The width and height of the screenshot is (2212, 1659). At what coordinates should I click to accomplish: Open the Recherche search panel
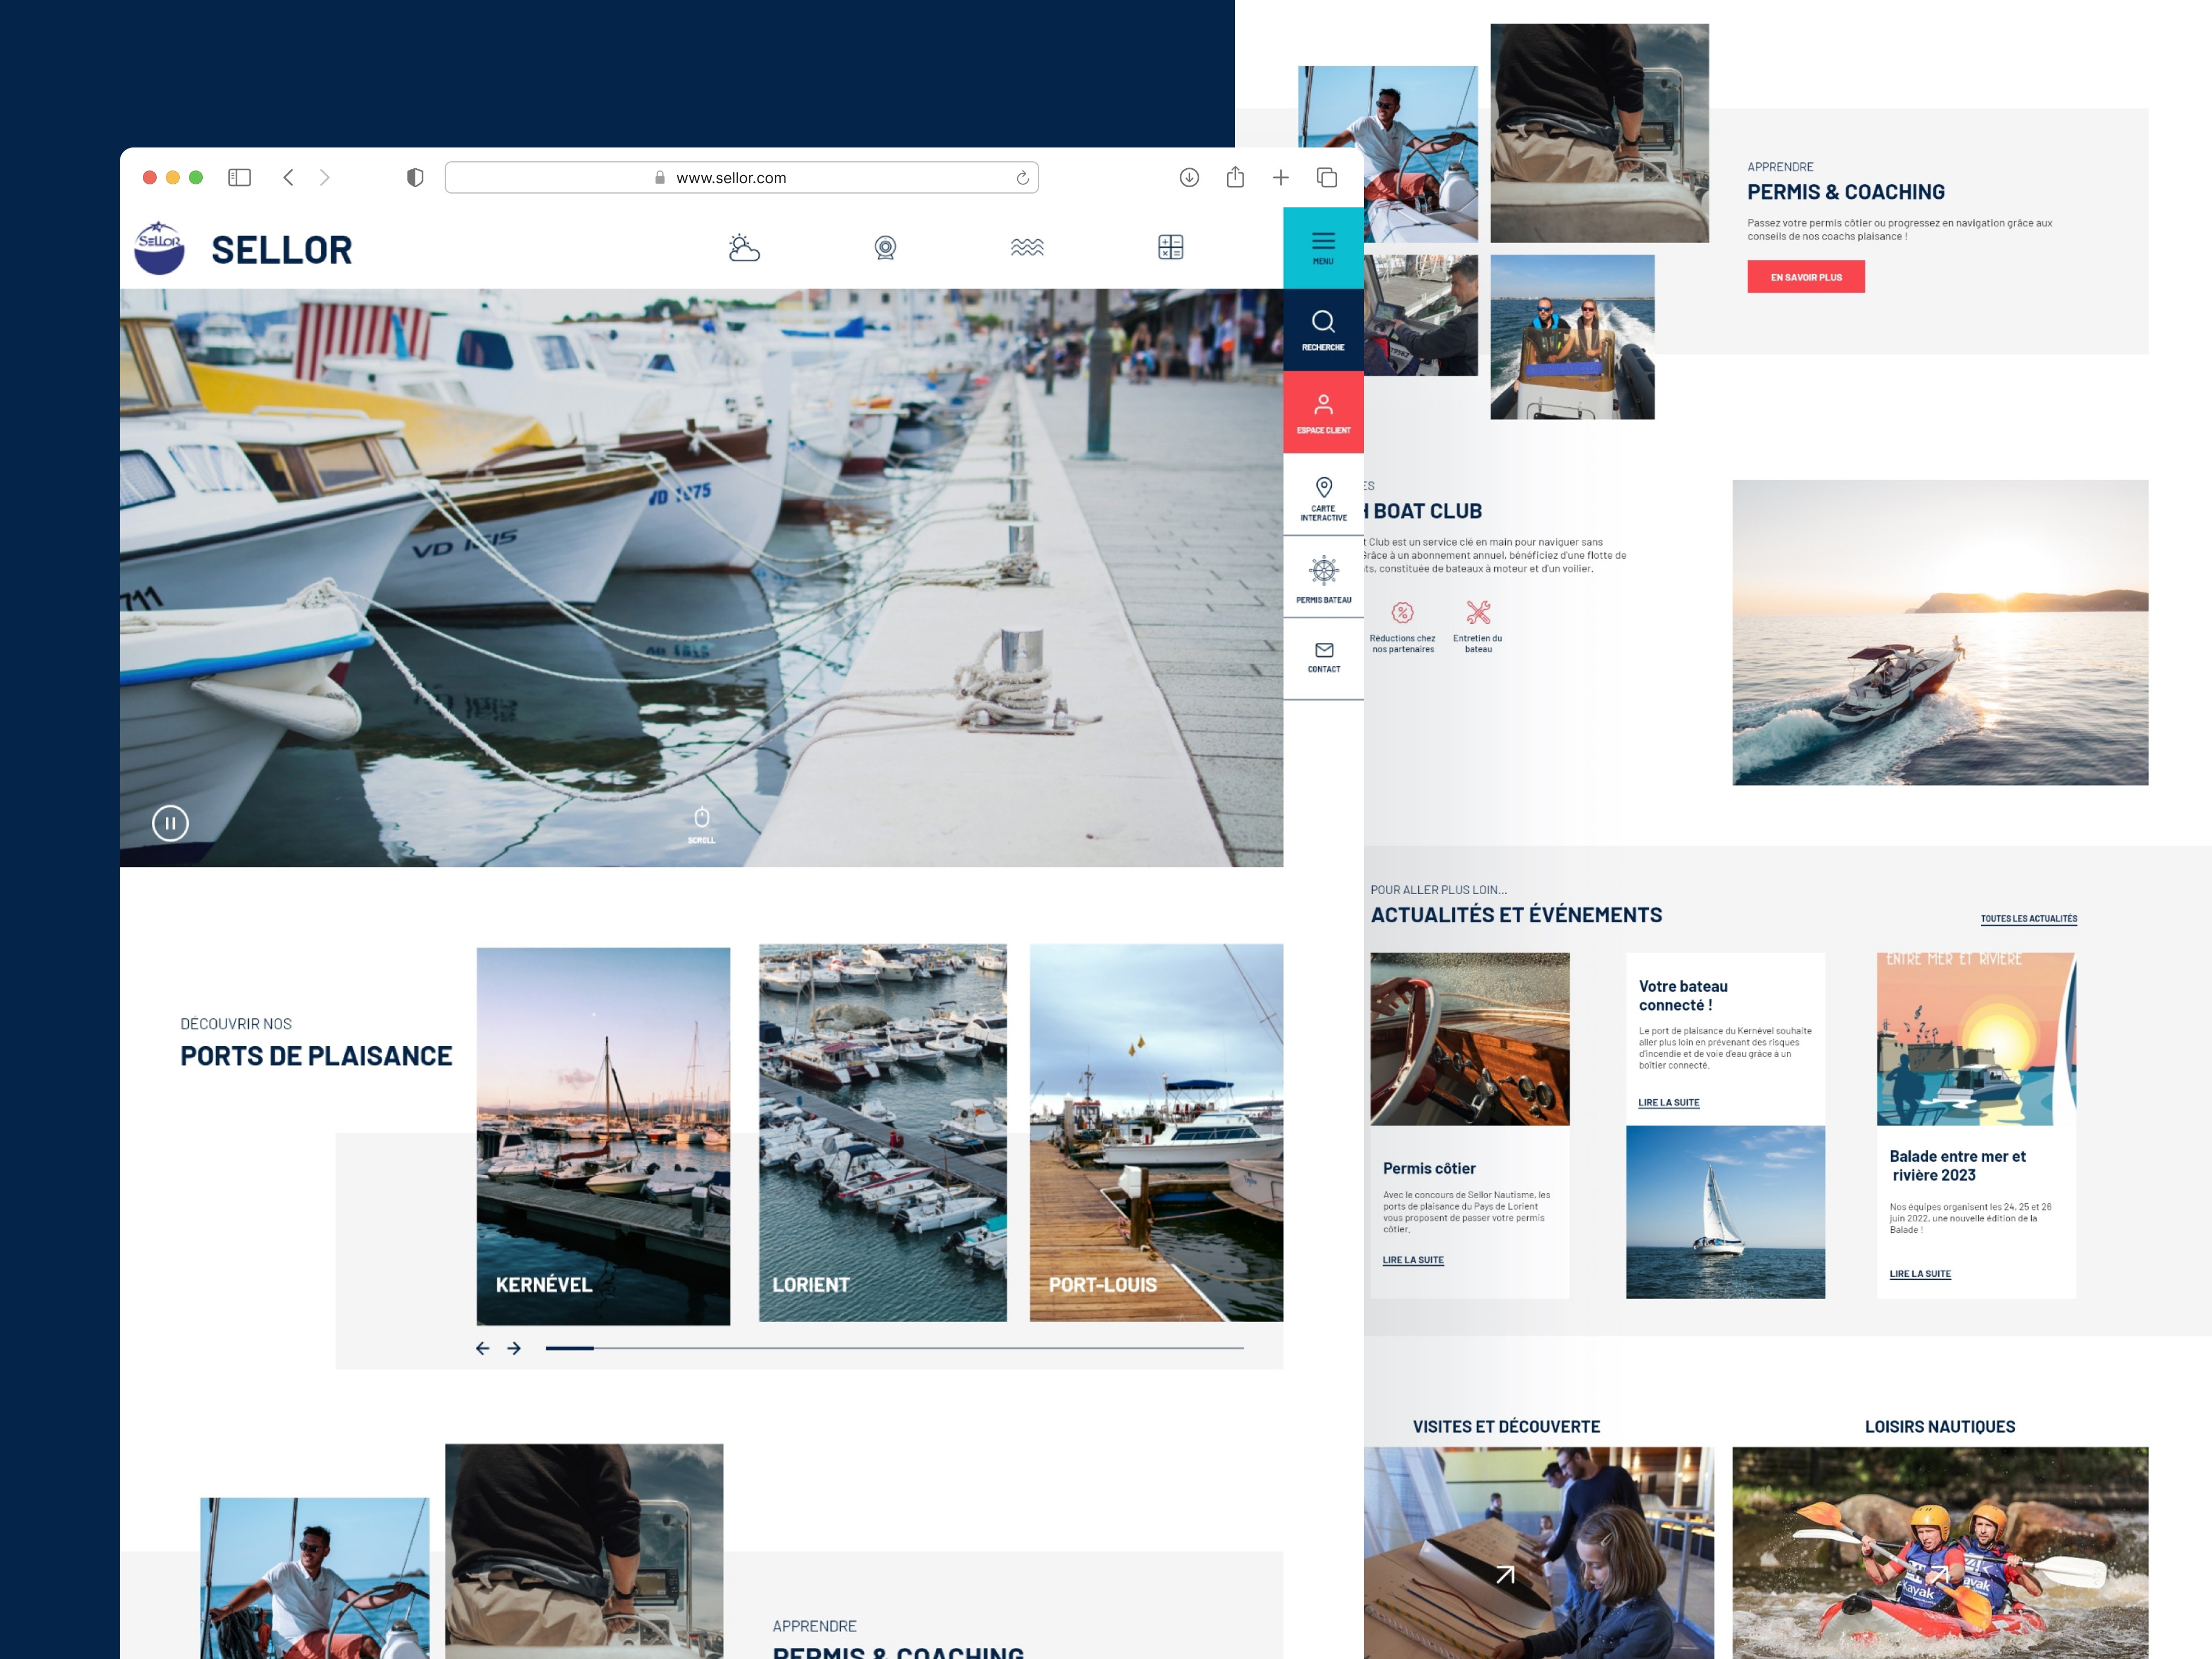tap(1323, 329)
